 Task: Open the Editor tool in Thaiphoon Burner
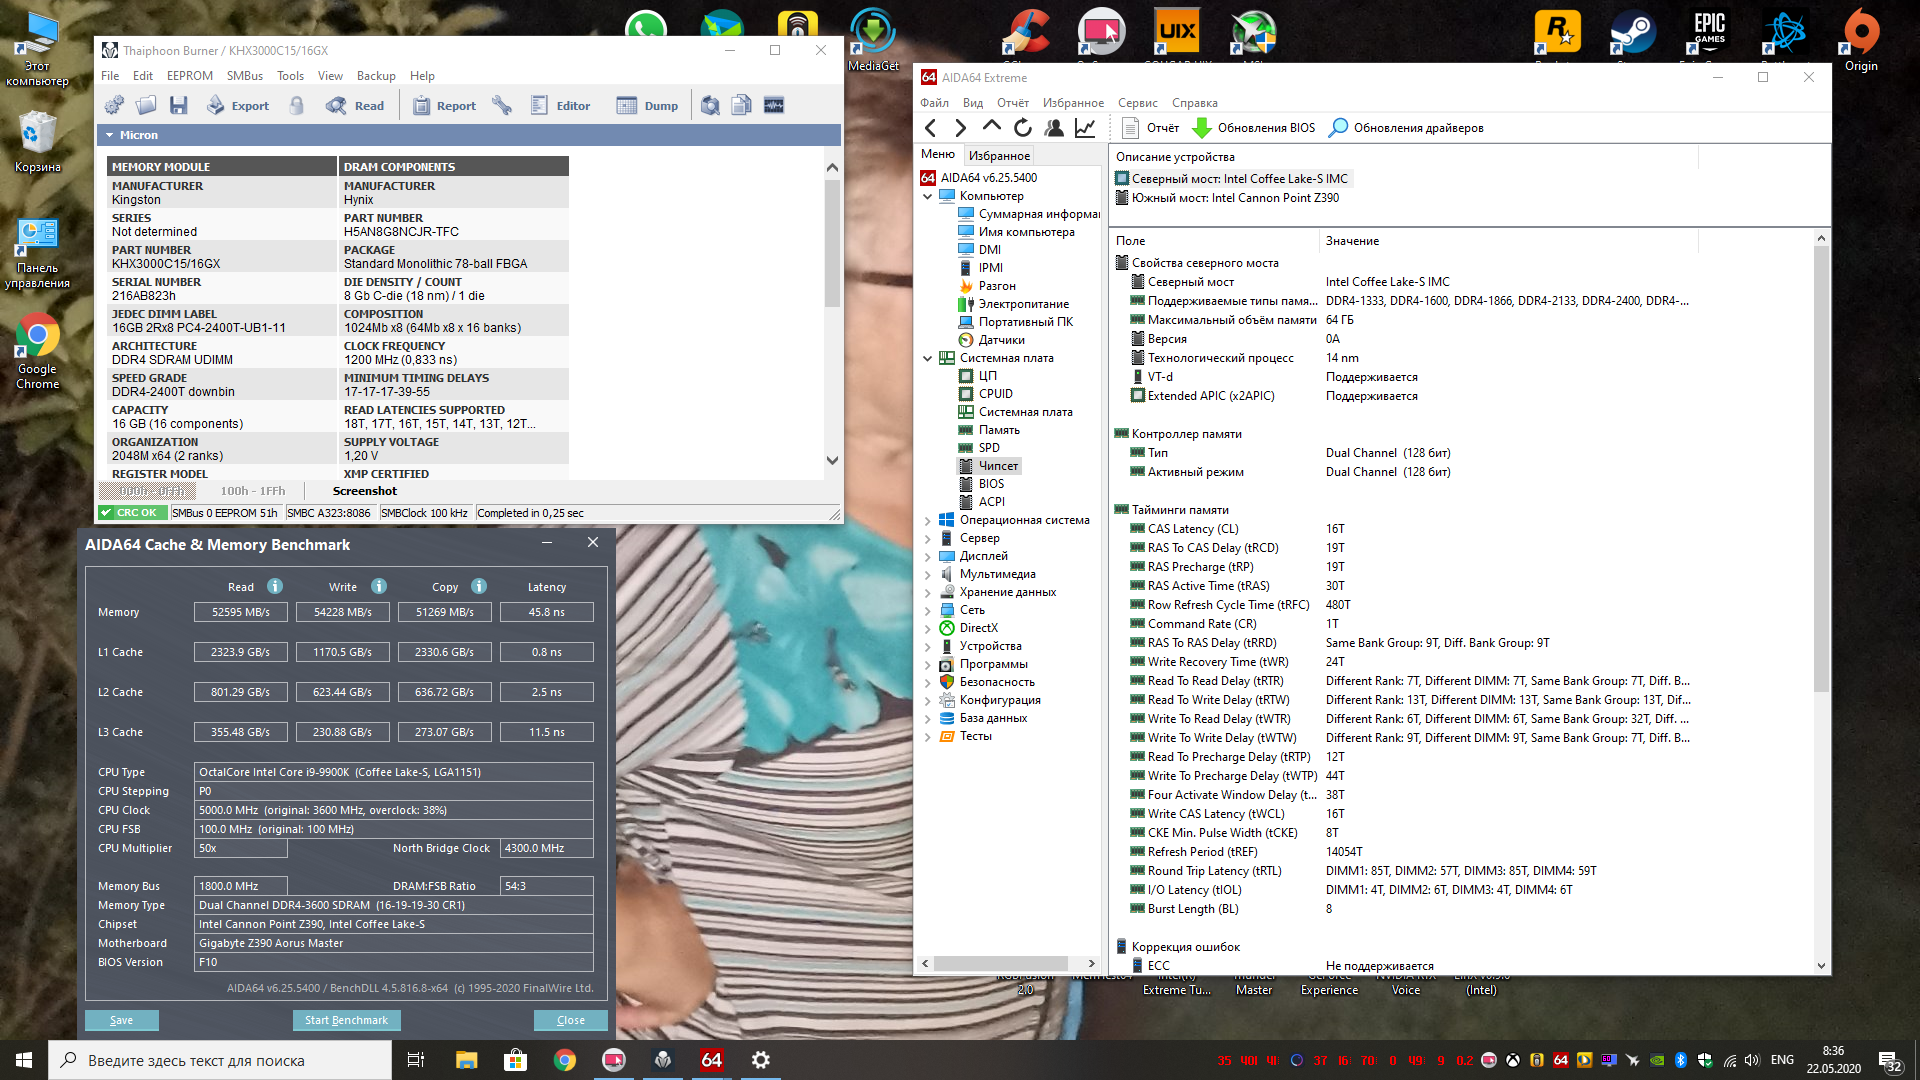coord(560,106)
